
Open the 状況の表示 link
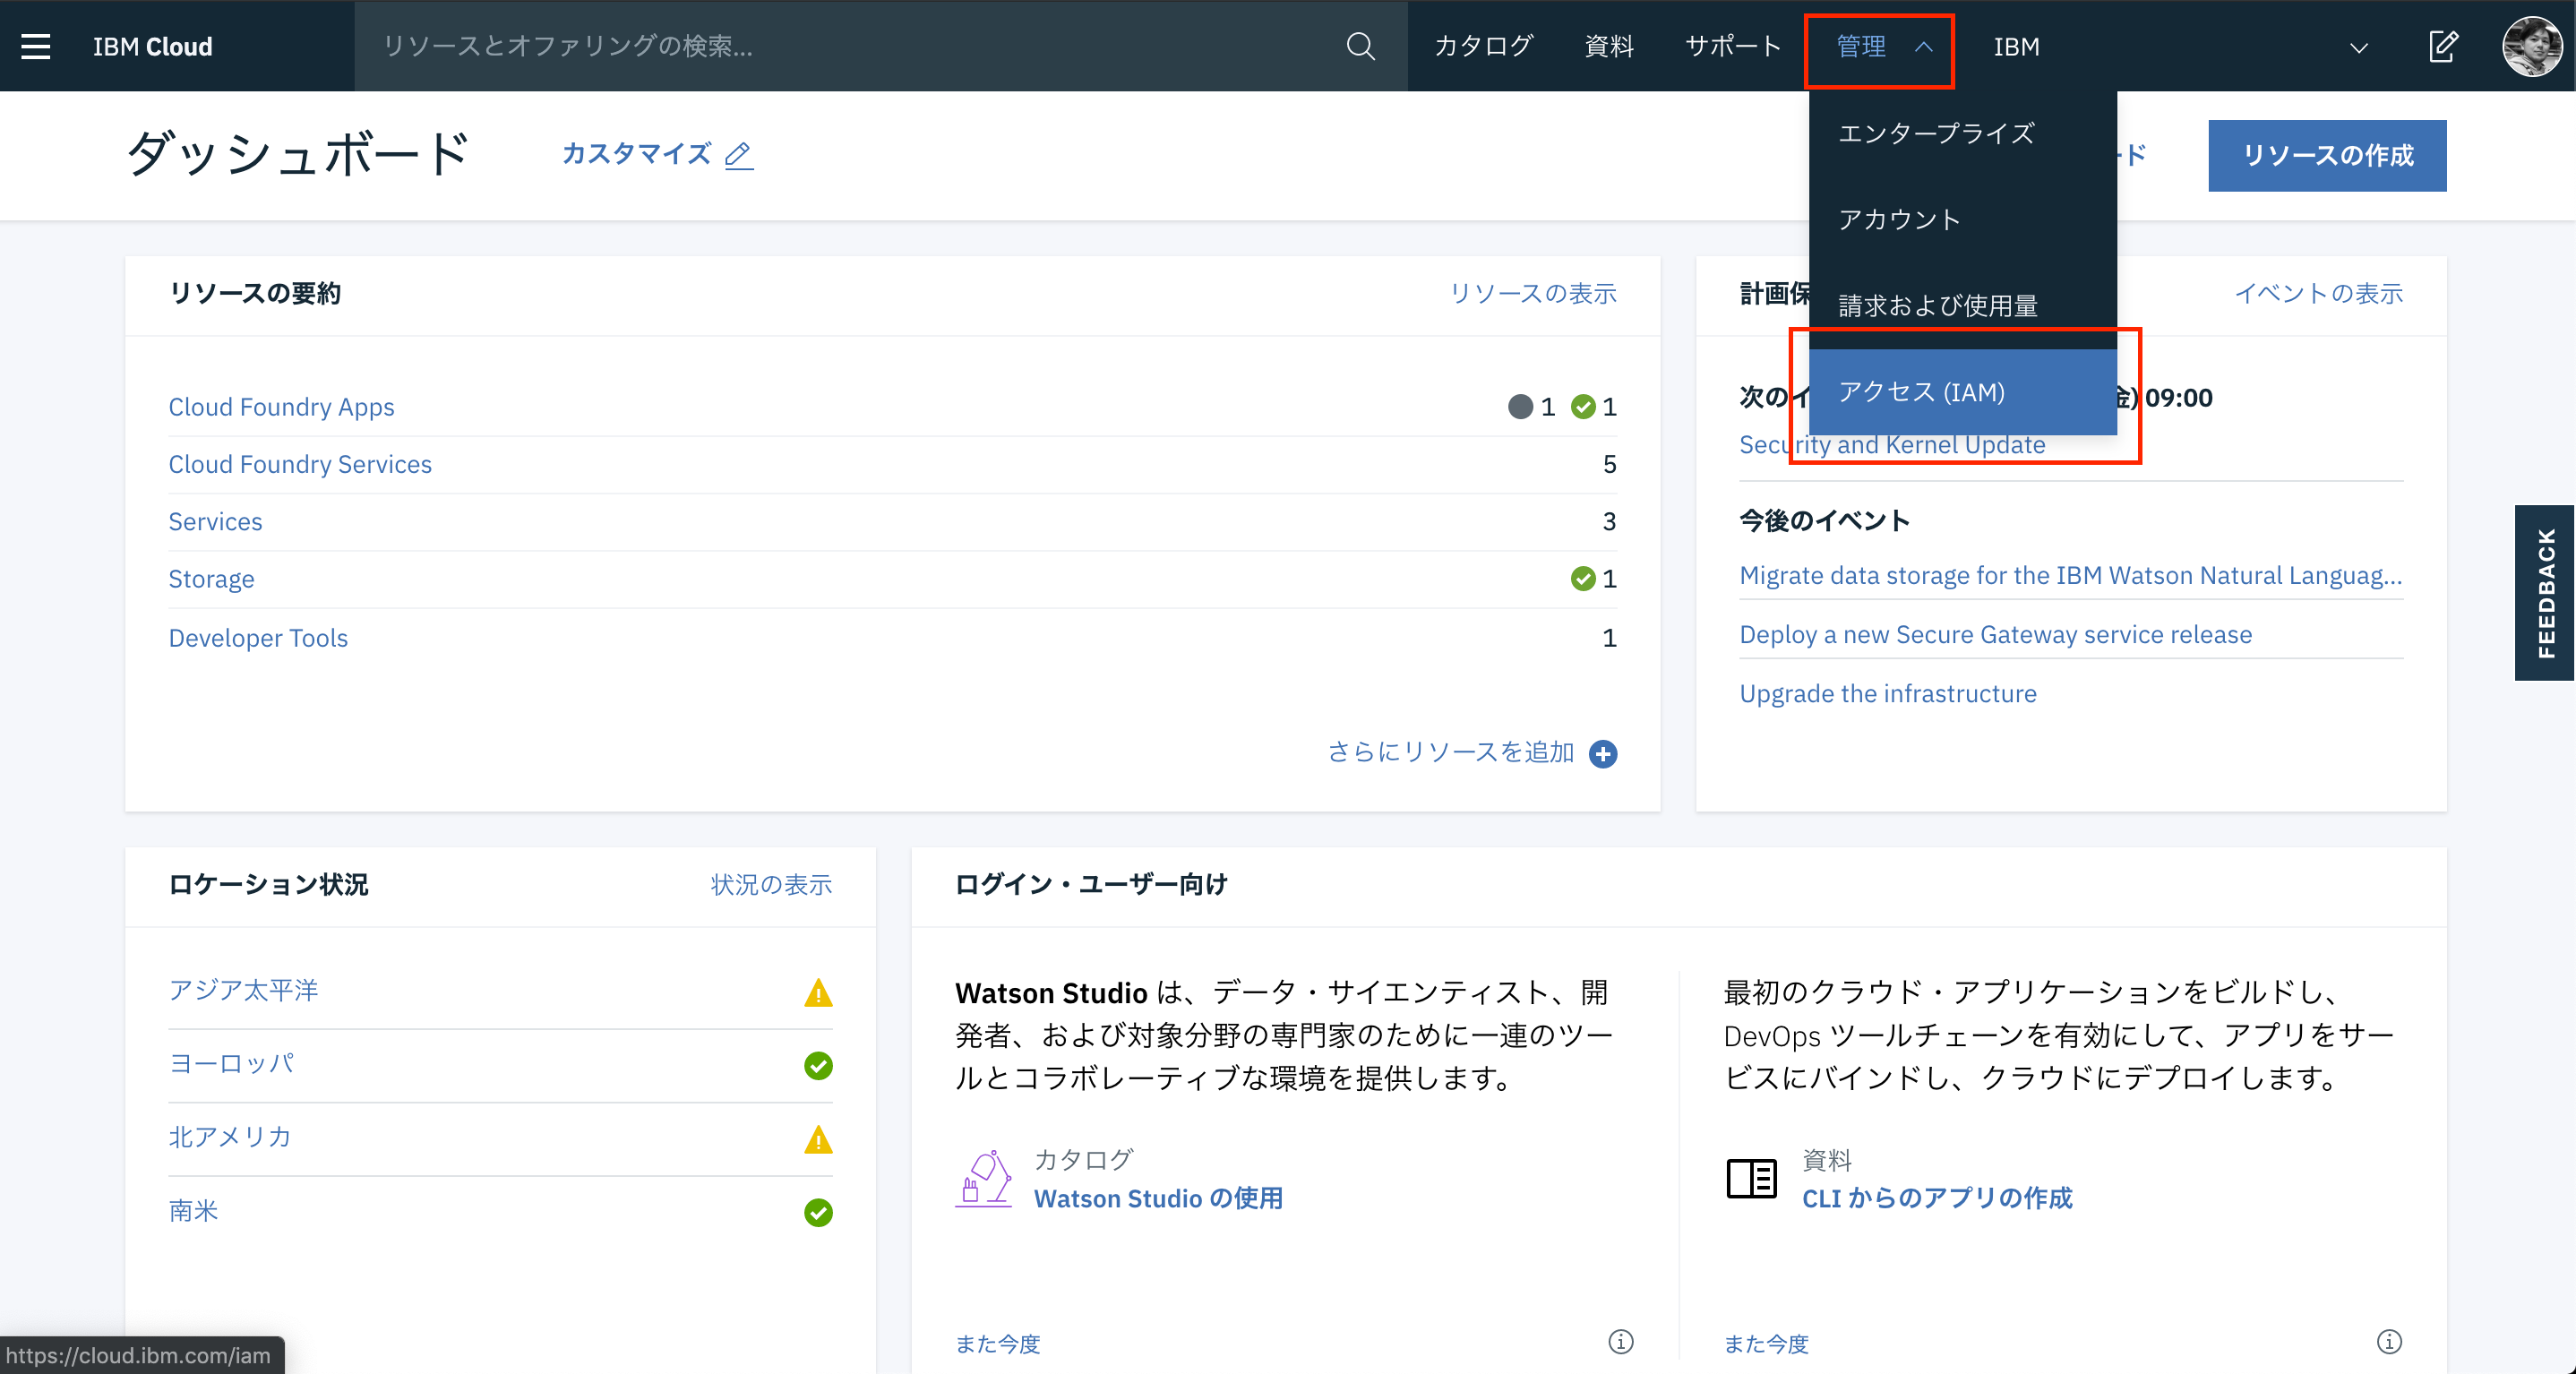(771, 884)
